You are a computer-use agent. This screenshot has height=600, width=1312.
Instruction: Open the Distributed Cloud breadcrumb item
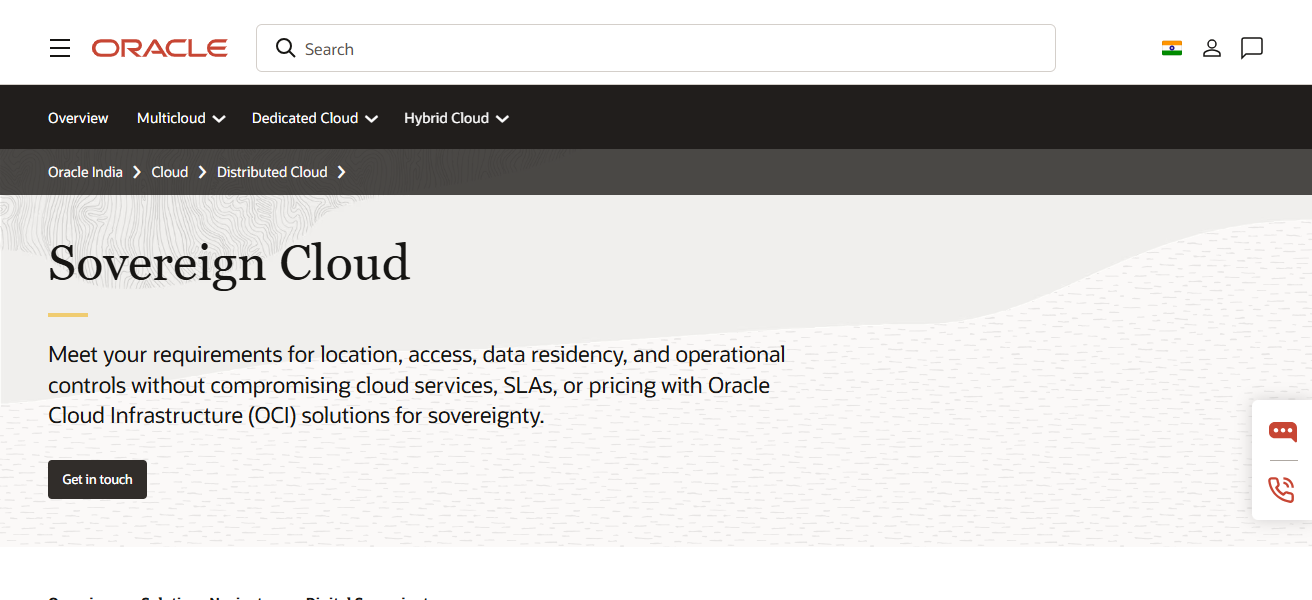pyautogui.click(x=271, y=171)
